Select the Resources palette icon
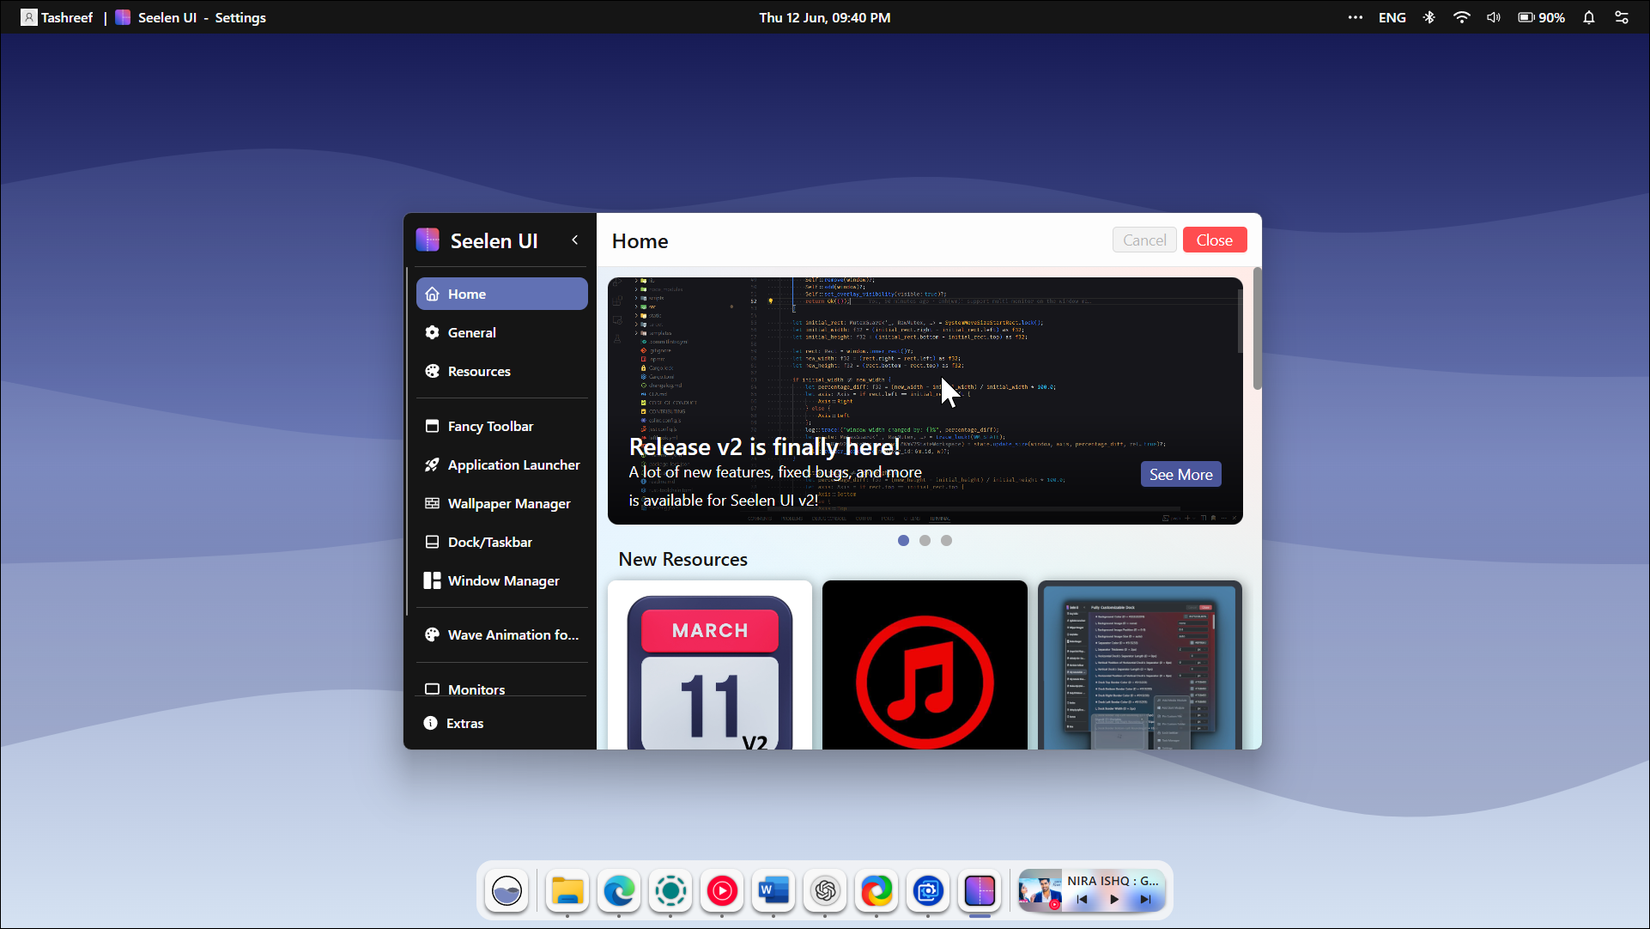Viewport: 1650px width, 929px height. point(433,371)
